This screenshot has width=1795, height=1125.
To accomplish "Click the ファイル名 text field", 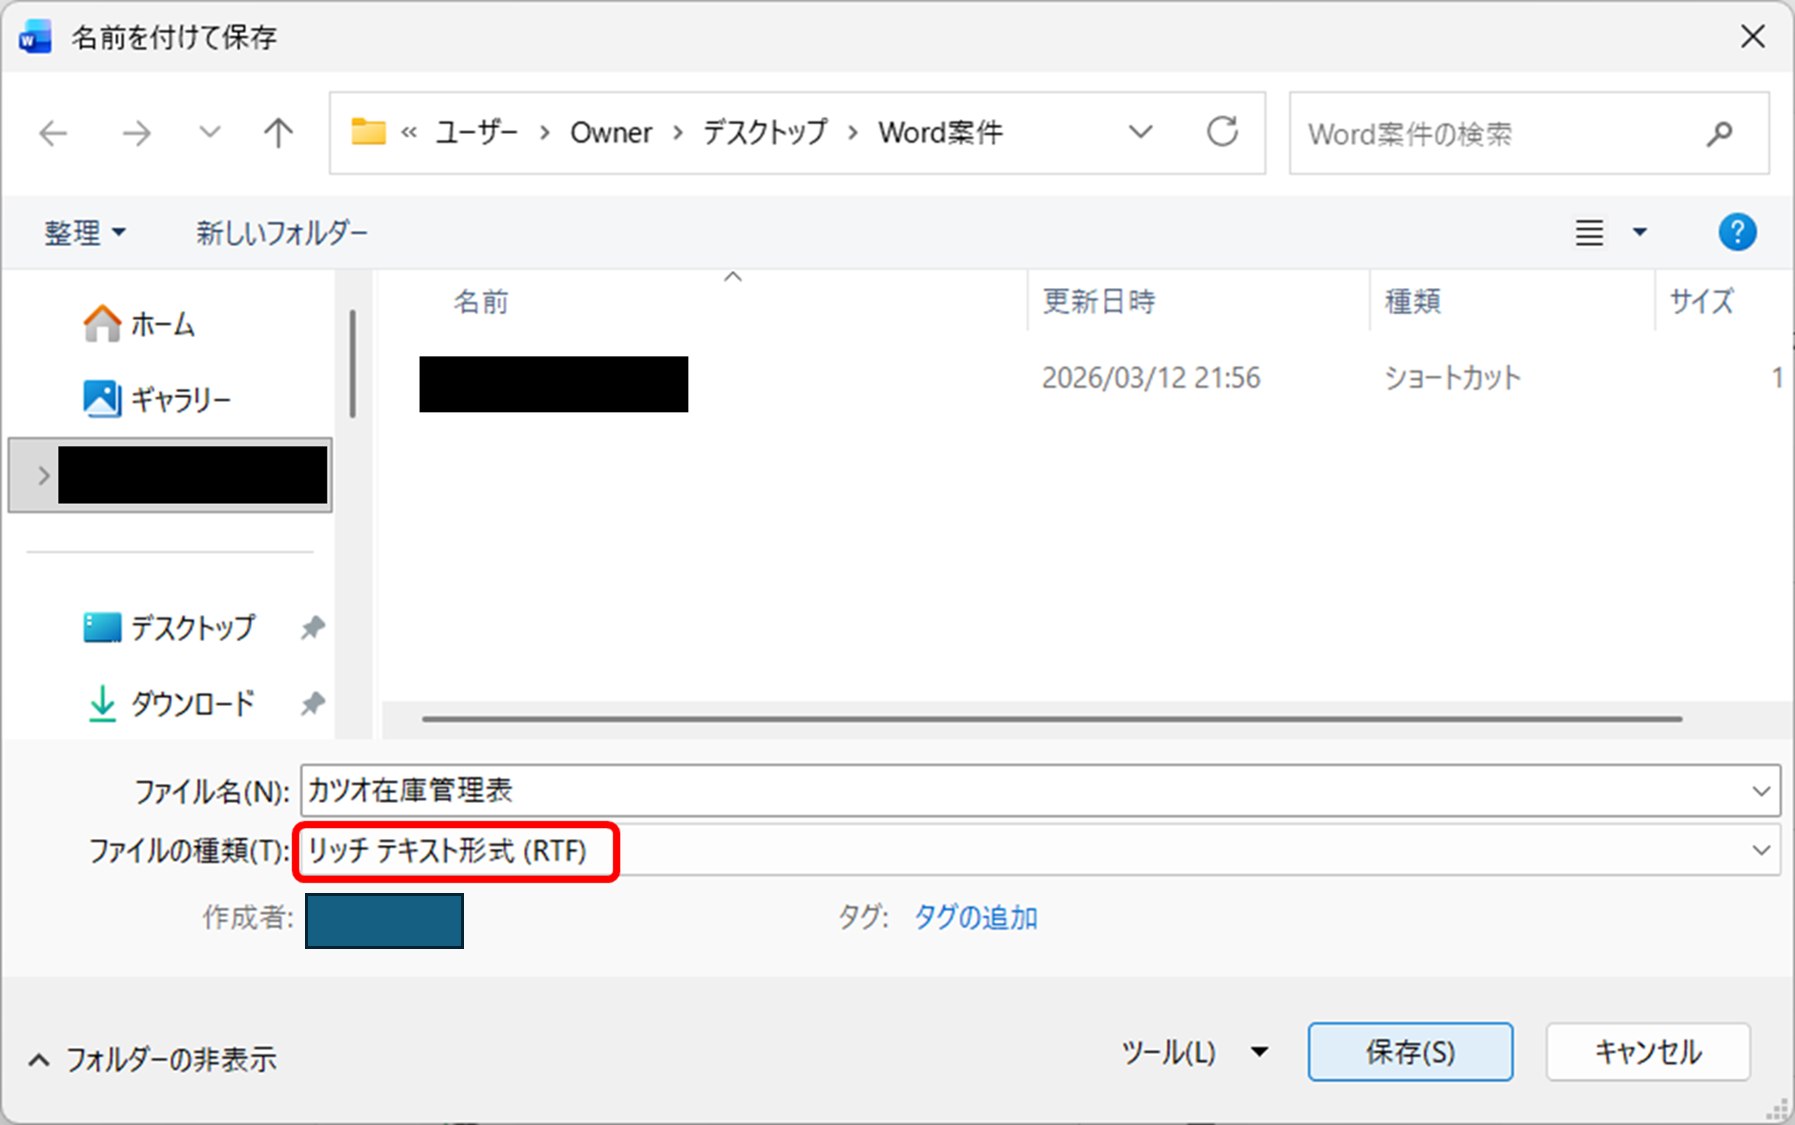I will [x=1020, y=790].
